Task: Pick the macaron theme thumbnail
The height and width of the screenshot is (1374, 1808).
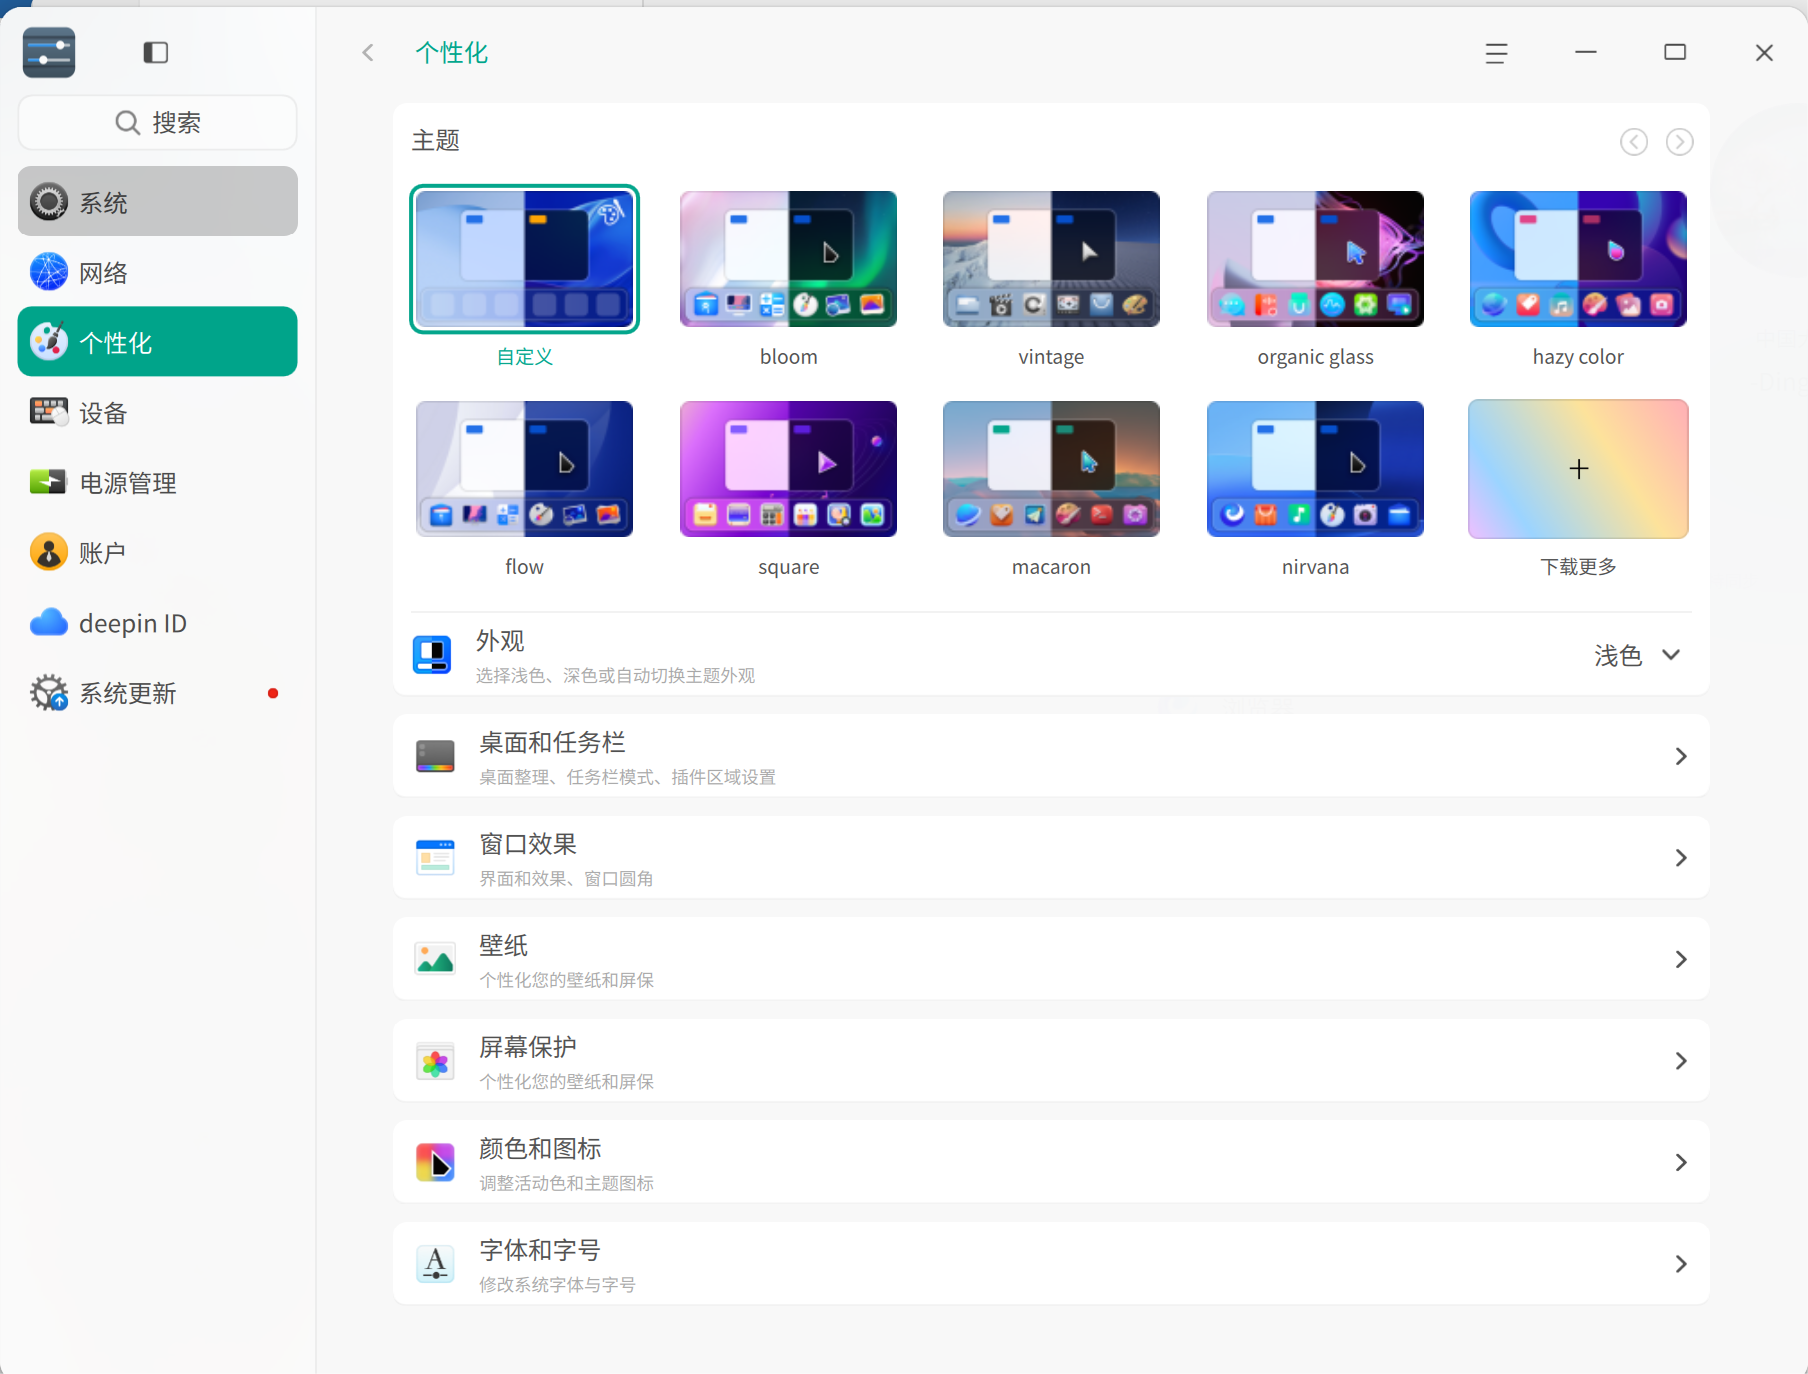Action: [1051, 469]
